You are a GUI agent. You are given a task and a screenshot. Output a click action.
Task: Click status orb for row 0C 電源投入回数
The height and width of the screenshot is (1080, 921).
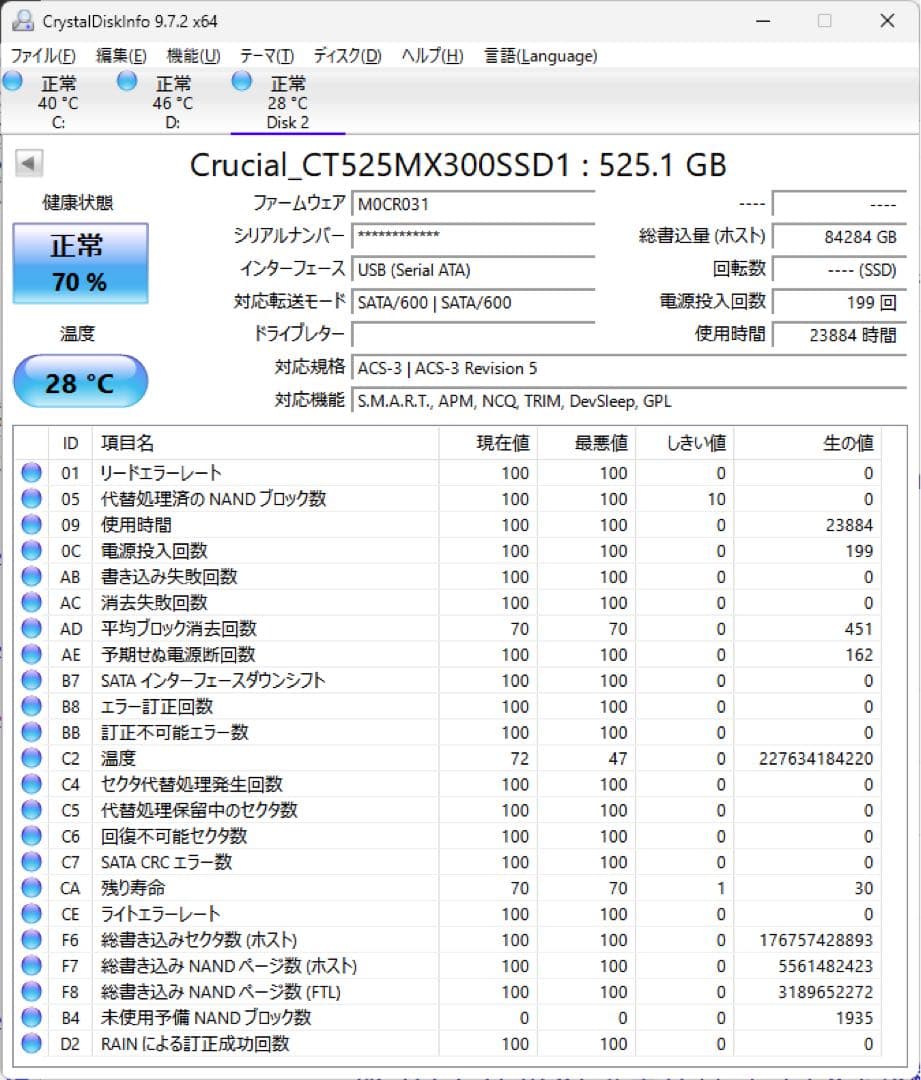click(31, 550)
